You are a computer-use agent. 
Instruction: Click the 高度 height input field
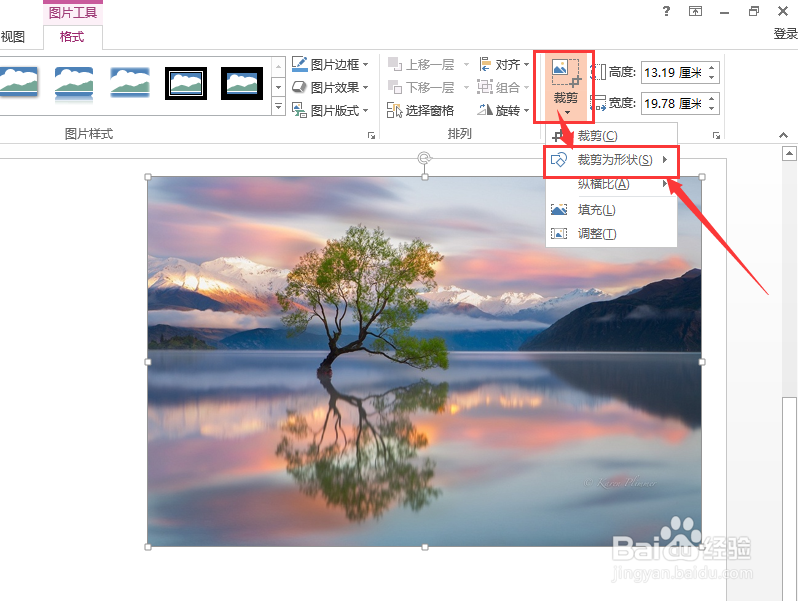click(x=674, y=72)
